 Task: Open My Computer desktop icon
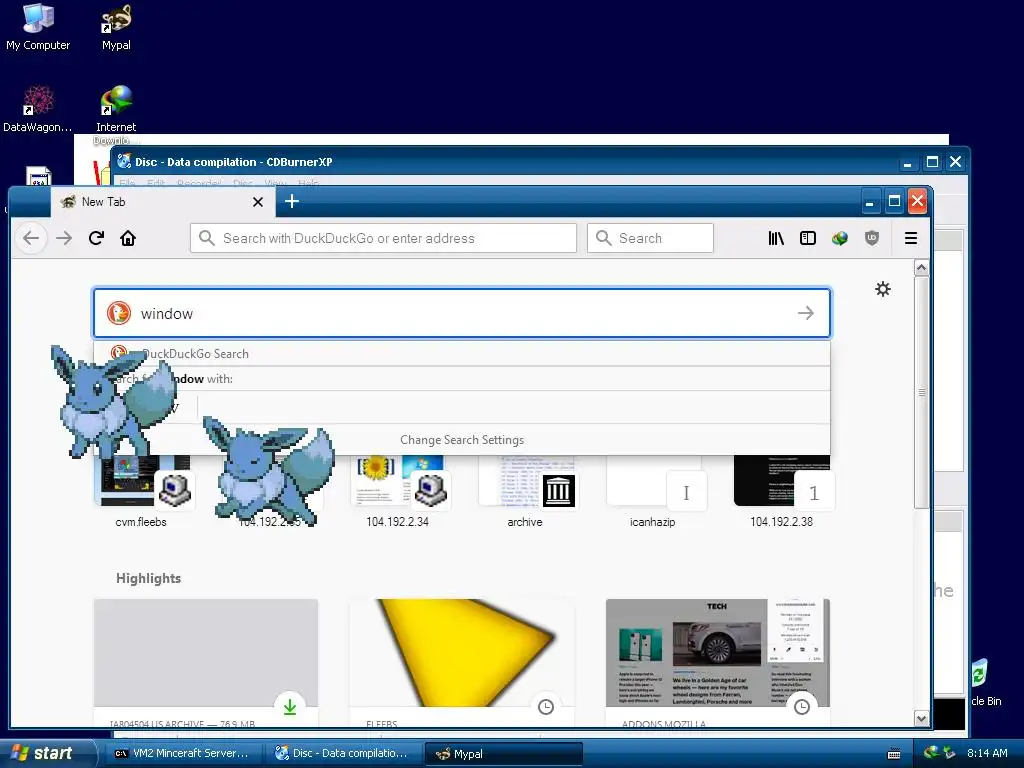click(x=38, y=27)
